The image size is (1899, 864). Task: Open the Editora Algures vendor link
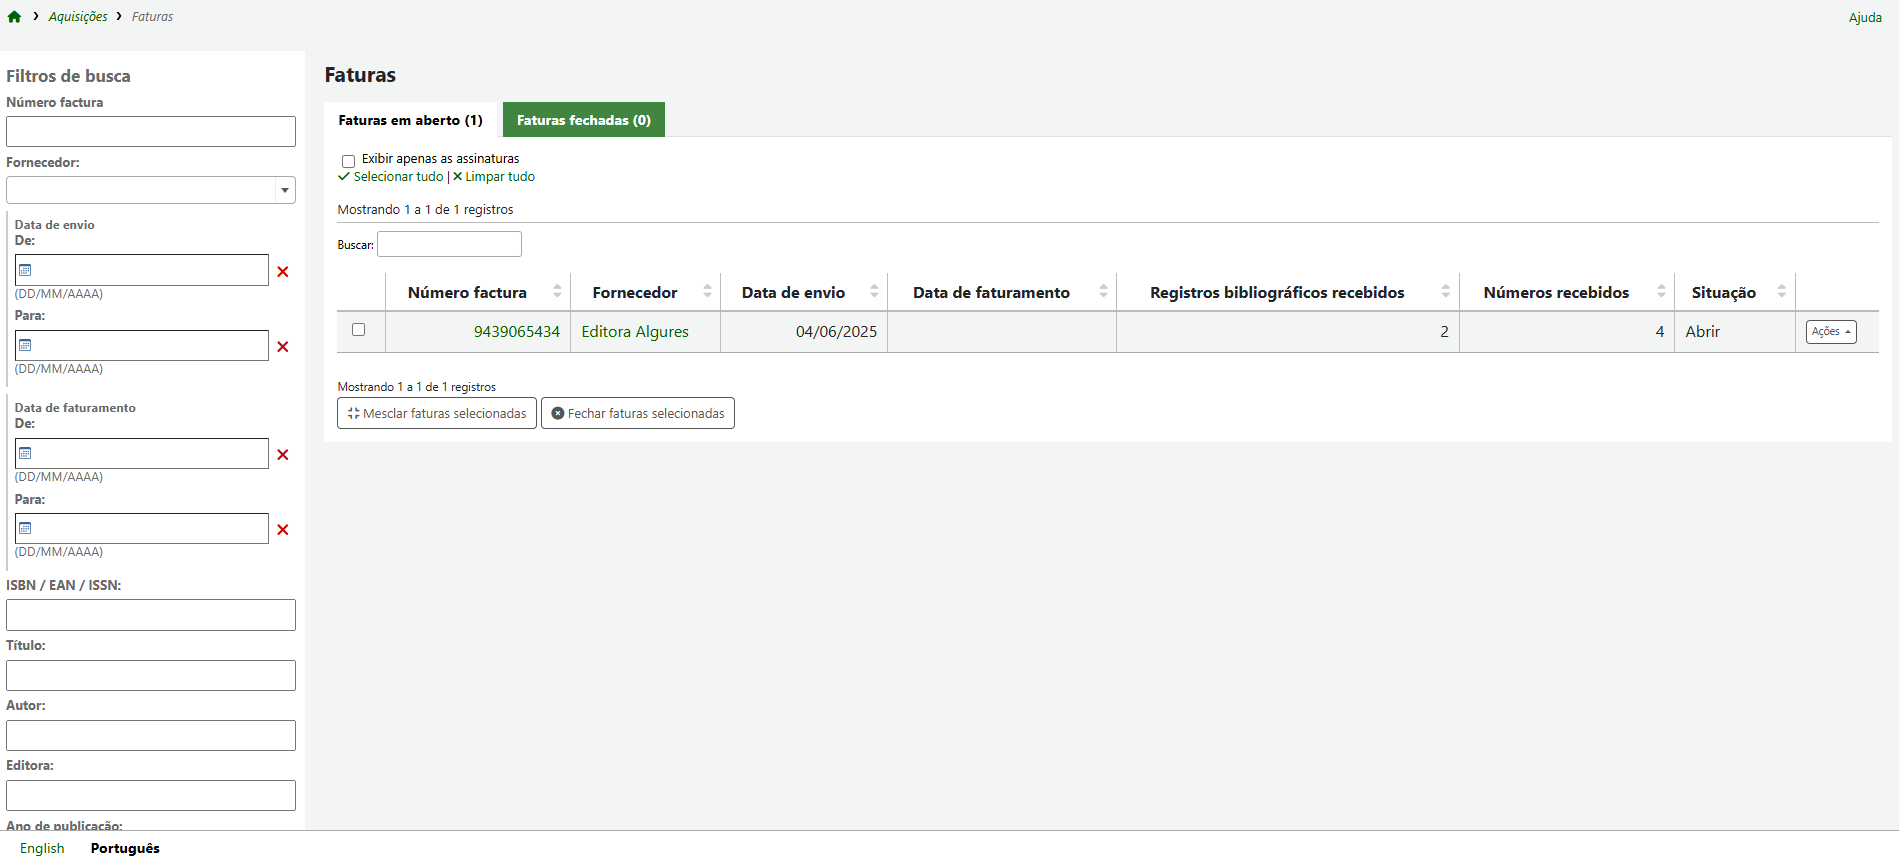pyautogui.click(x=635, y=332)
